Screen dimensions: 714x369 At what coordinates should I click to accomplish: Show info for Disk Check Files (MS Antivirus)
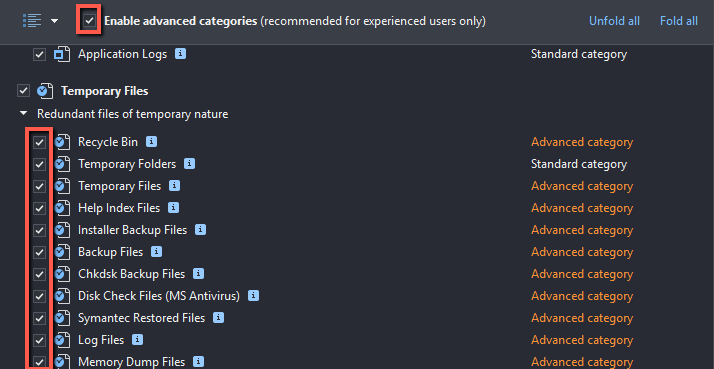253,296
